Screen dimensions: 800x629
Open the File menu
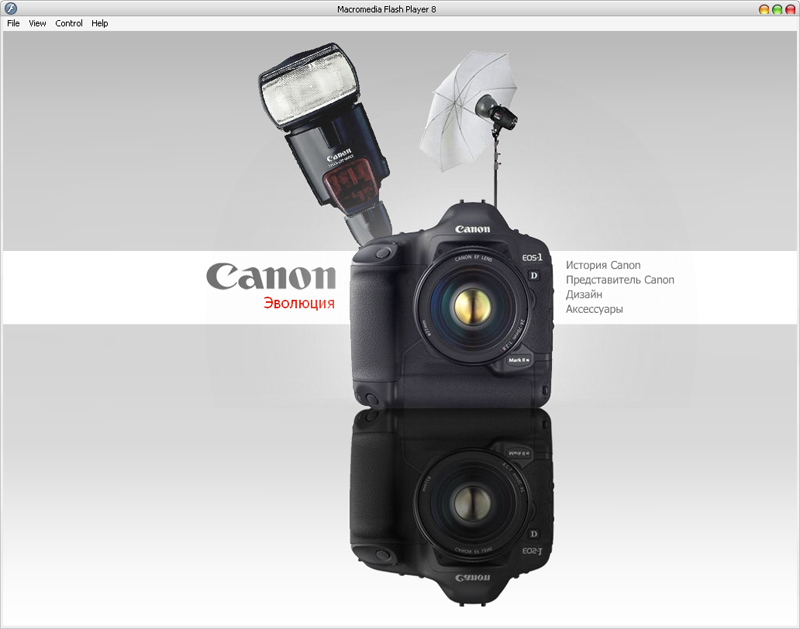(x=14, y=22)
